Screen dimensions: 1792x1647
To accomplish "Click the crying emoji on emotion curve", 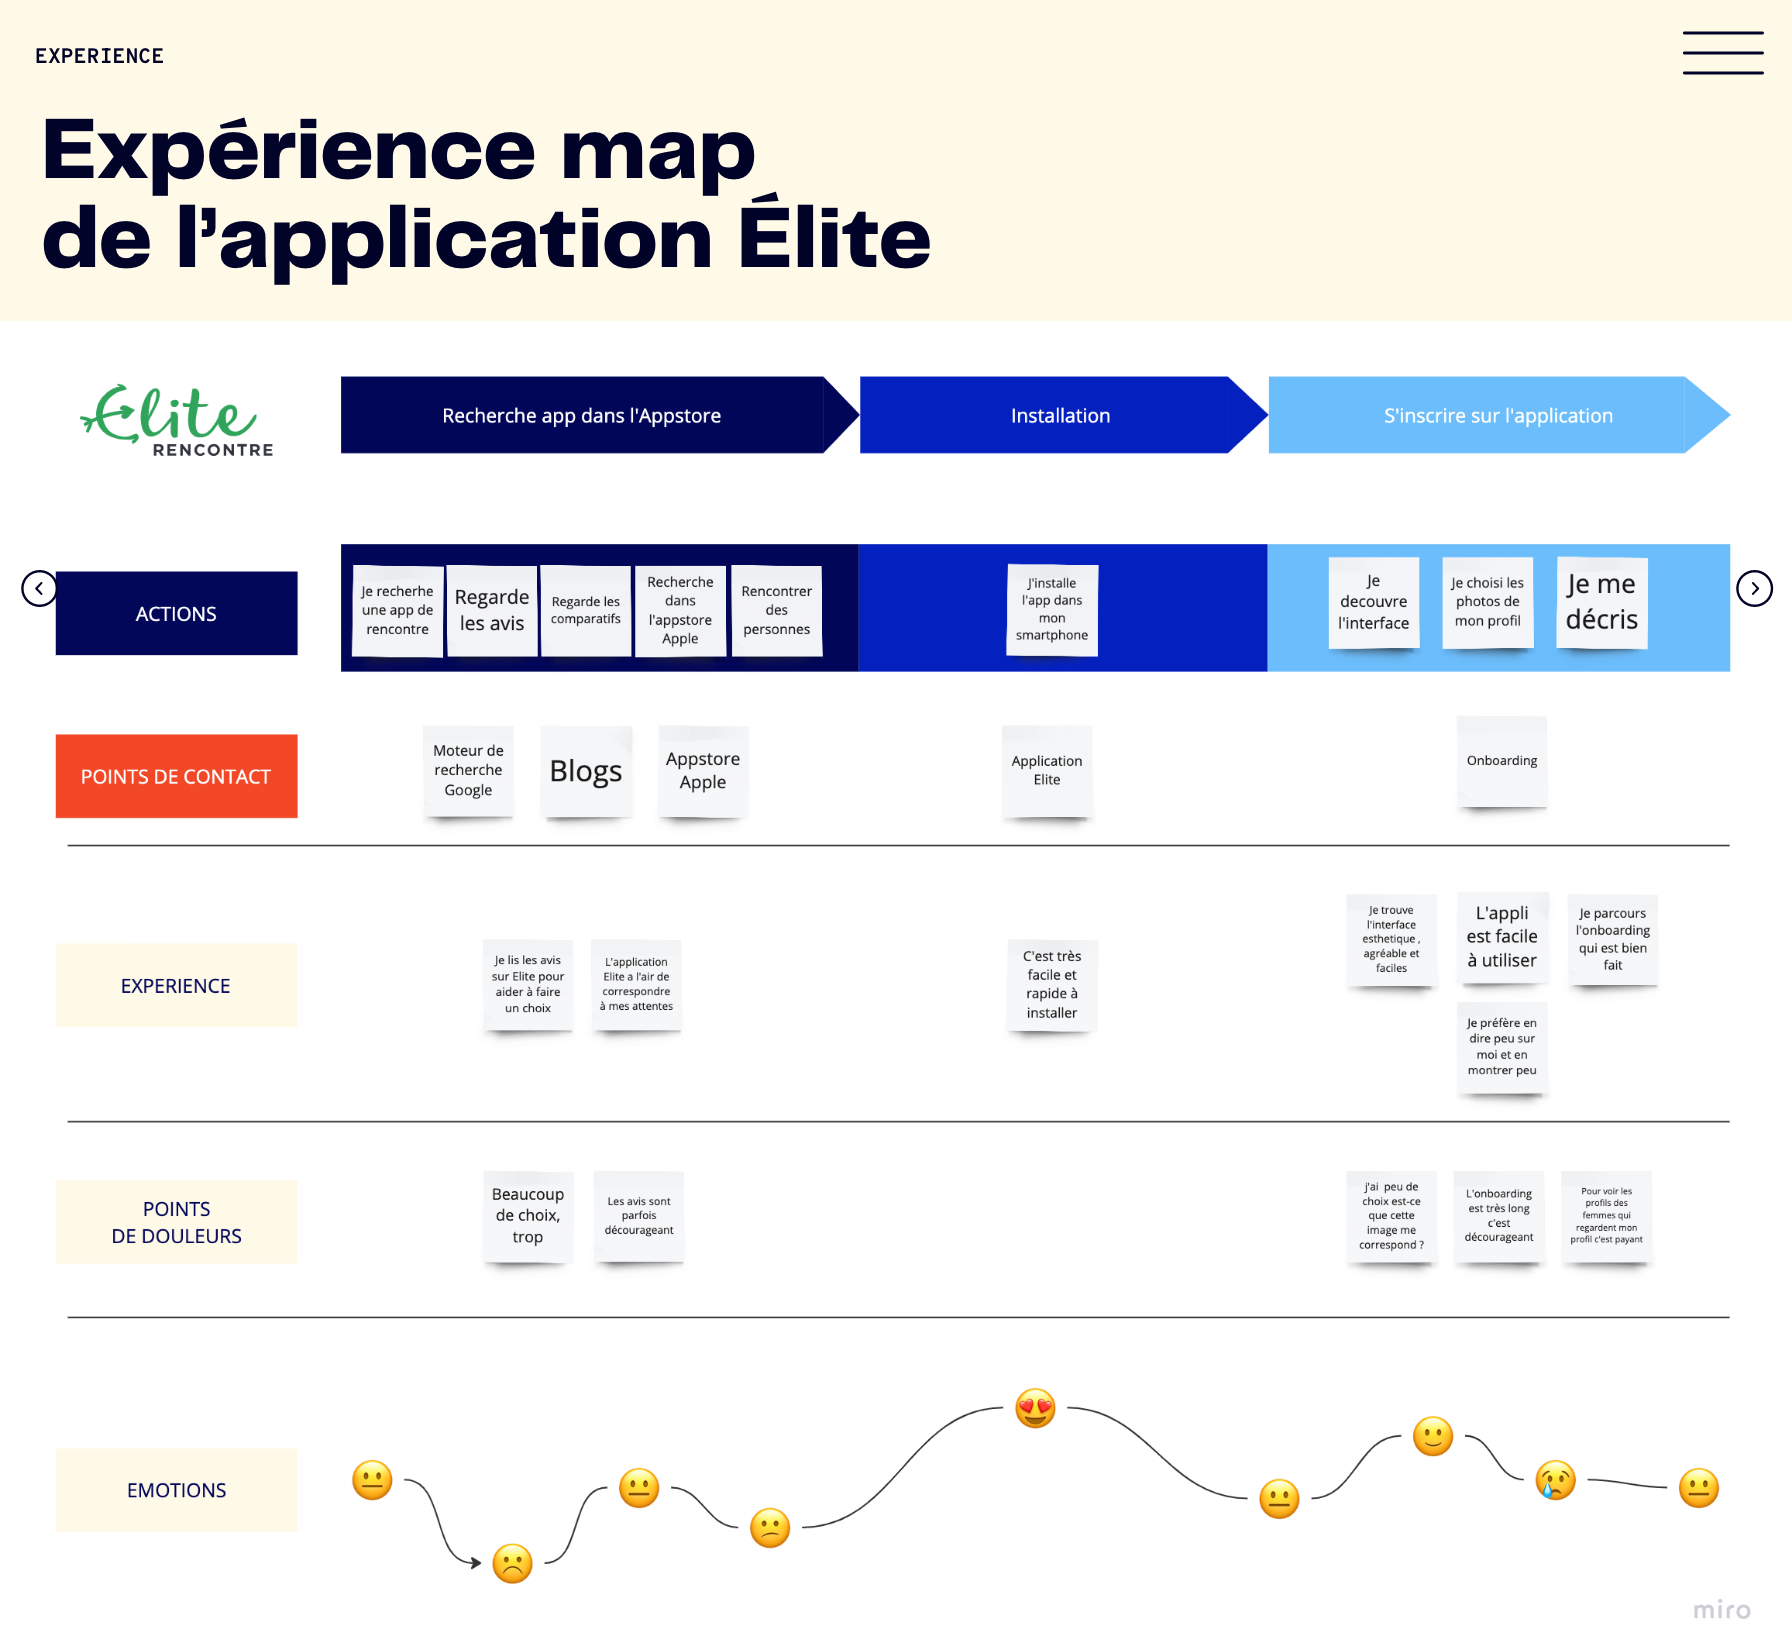I will click(x=1555, y=1480).
